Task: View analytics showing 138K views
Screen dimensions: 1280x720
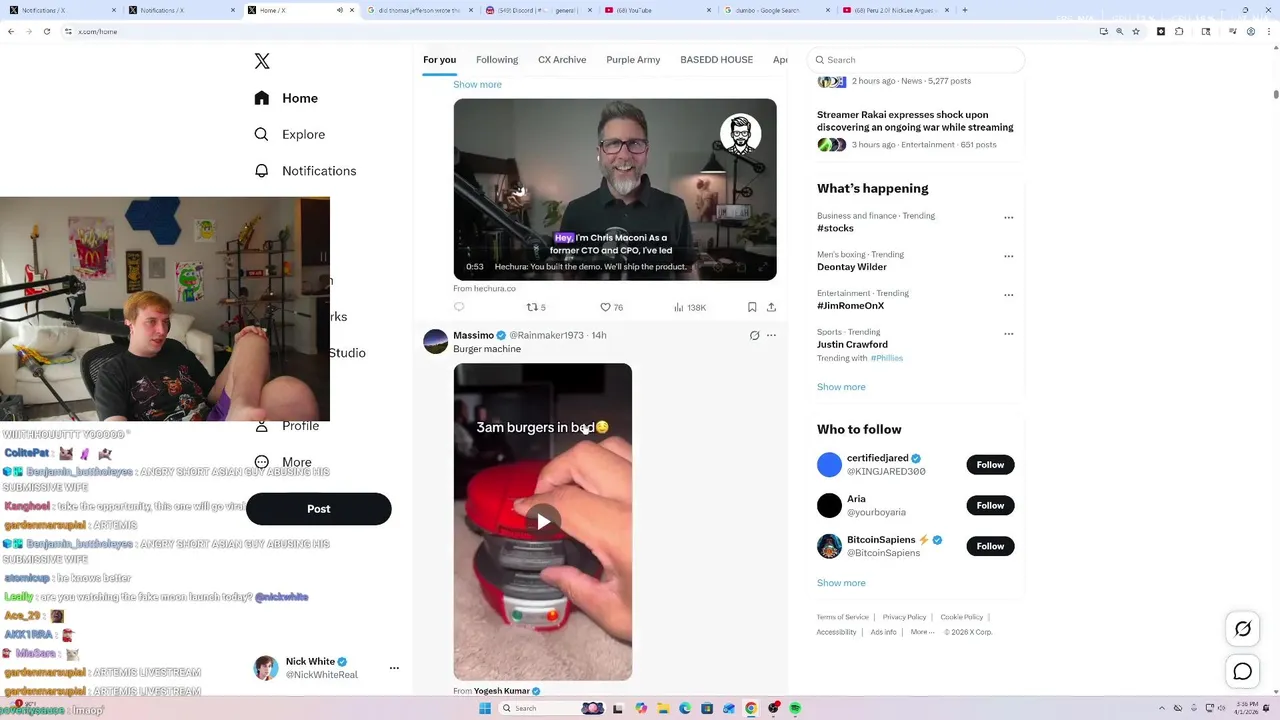Action: 690,307
